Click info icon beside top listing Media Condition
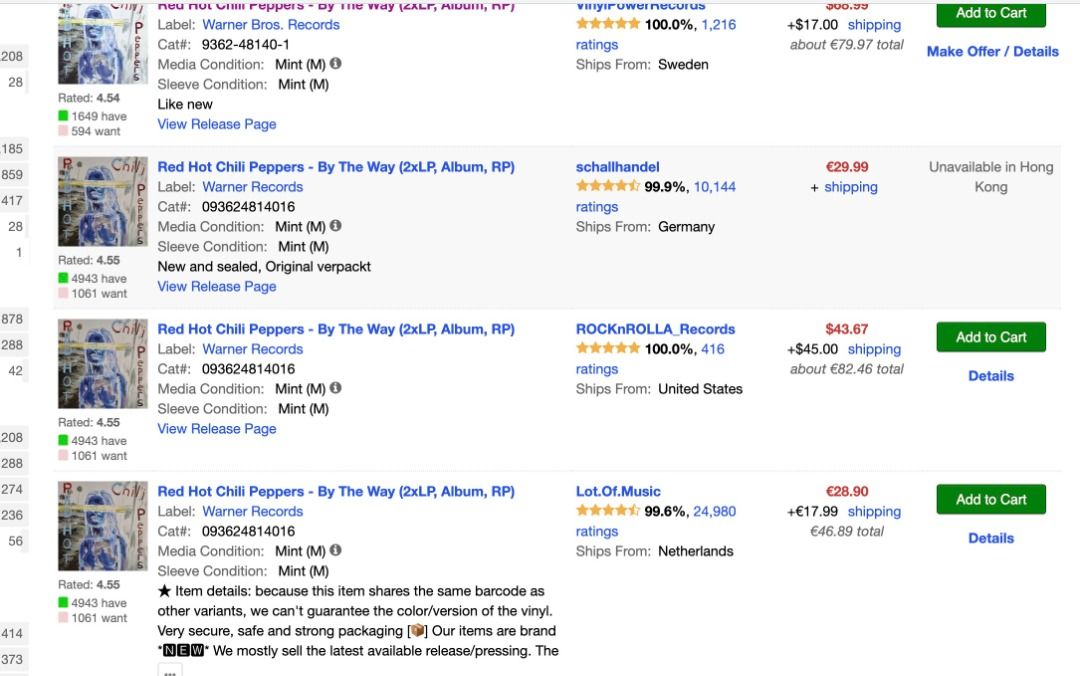The width and height of the screenshot is (1080, 676). tap(335, 63)
